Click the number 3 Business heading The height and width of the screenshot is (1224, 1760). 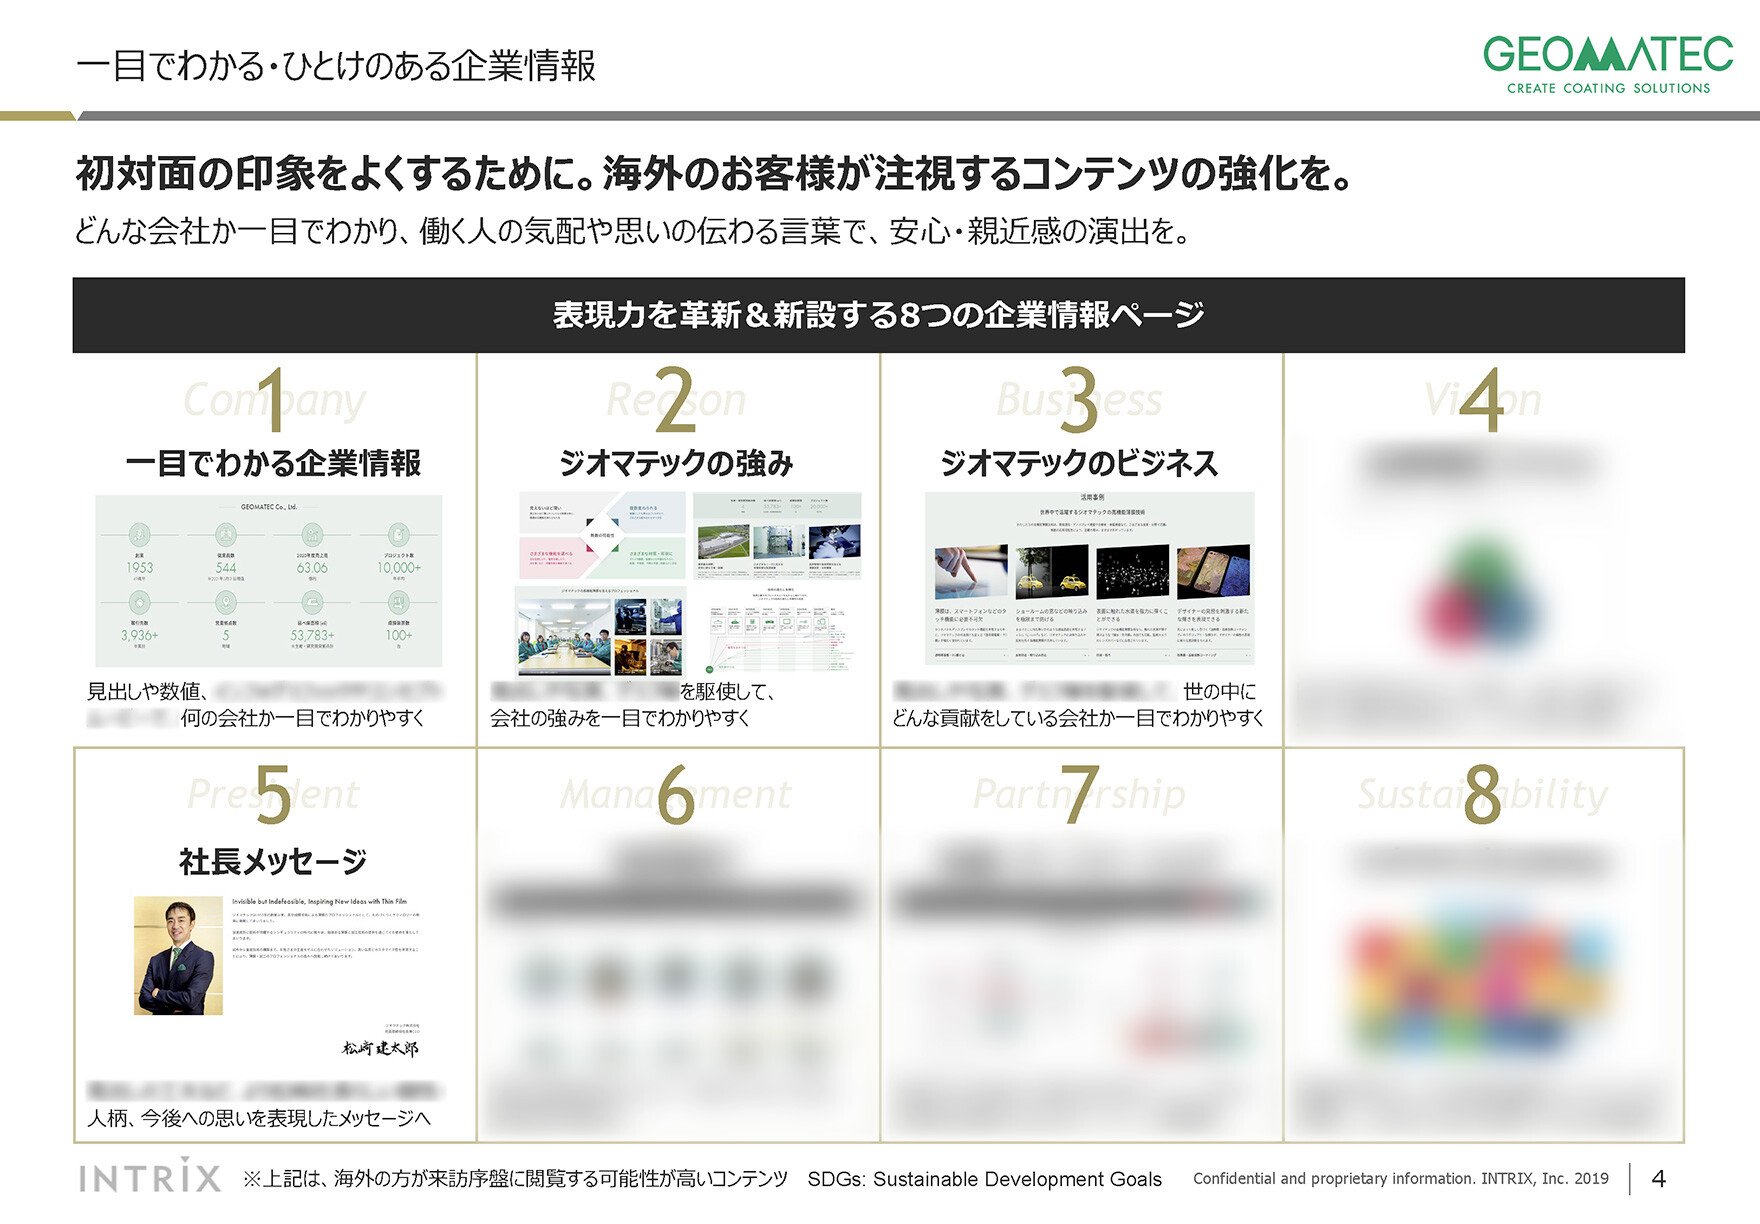click(1079, 400)
